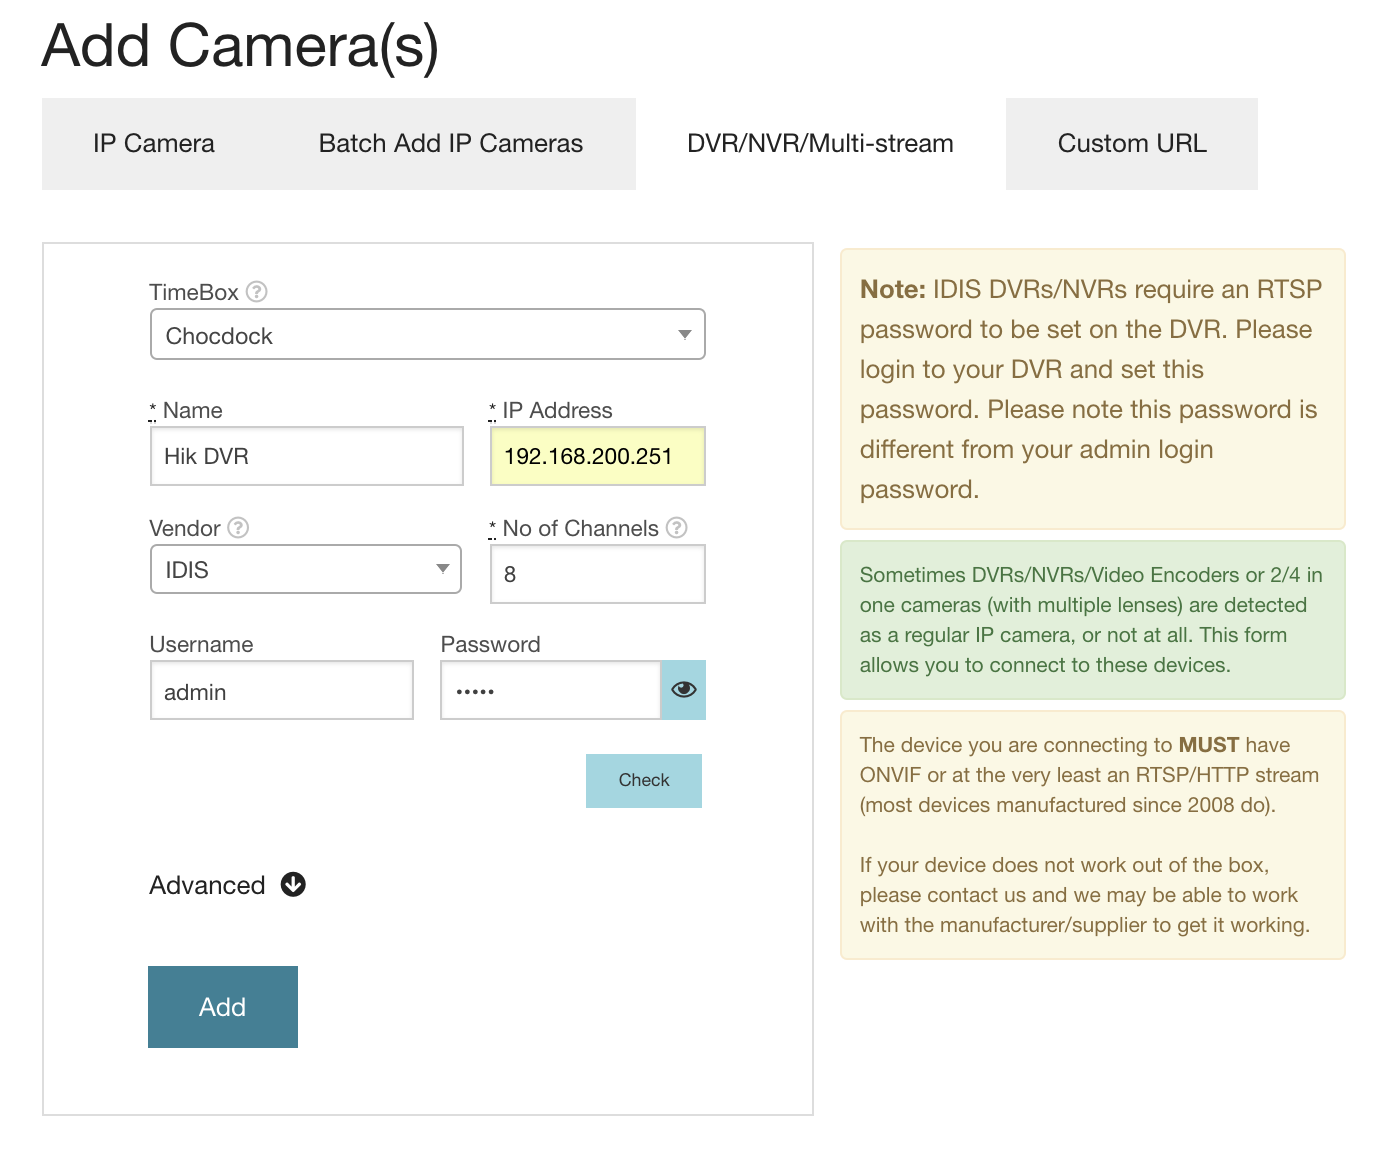Click the Advanced down-arrow circle icon
This screenshot has height=1152, width=1378.
point(293,885)
